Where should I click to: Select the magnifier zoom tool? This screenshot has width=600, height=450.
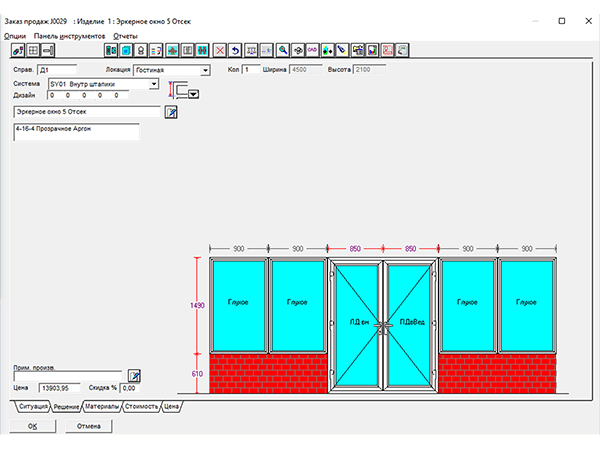(283, 49)
